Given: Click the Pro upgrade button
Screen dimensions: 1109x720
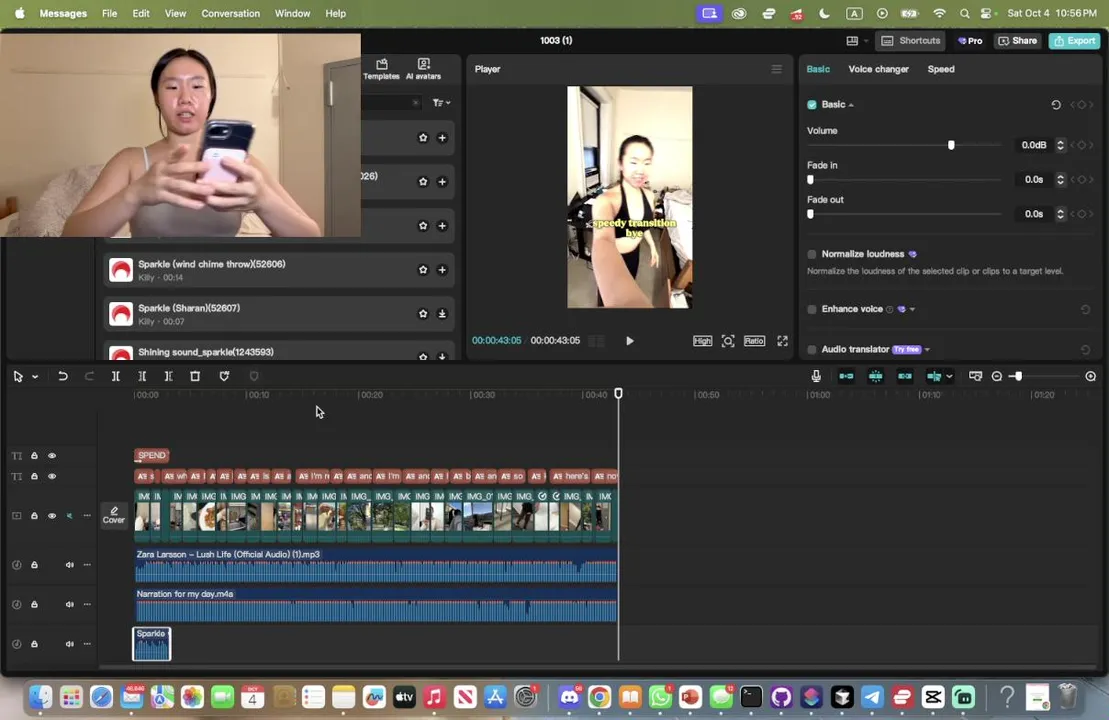Looking at the screenshot, I should [970, 41].
